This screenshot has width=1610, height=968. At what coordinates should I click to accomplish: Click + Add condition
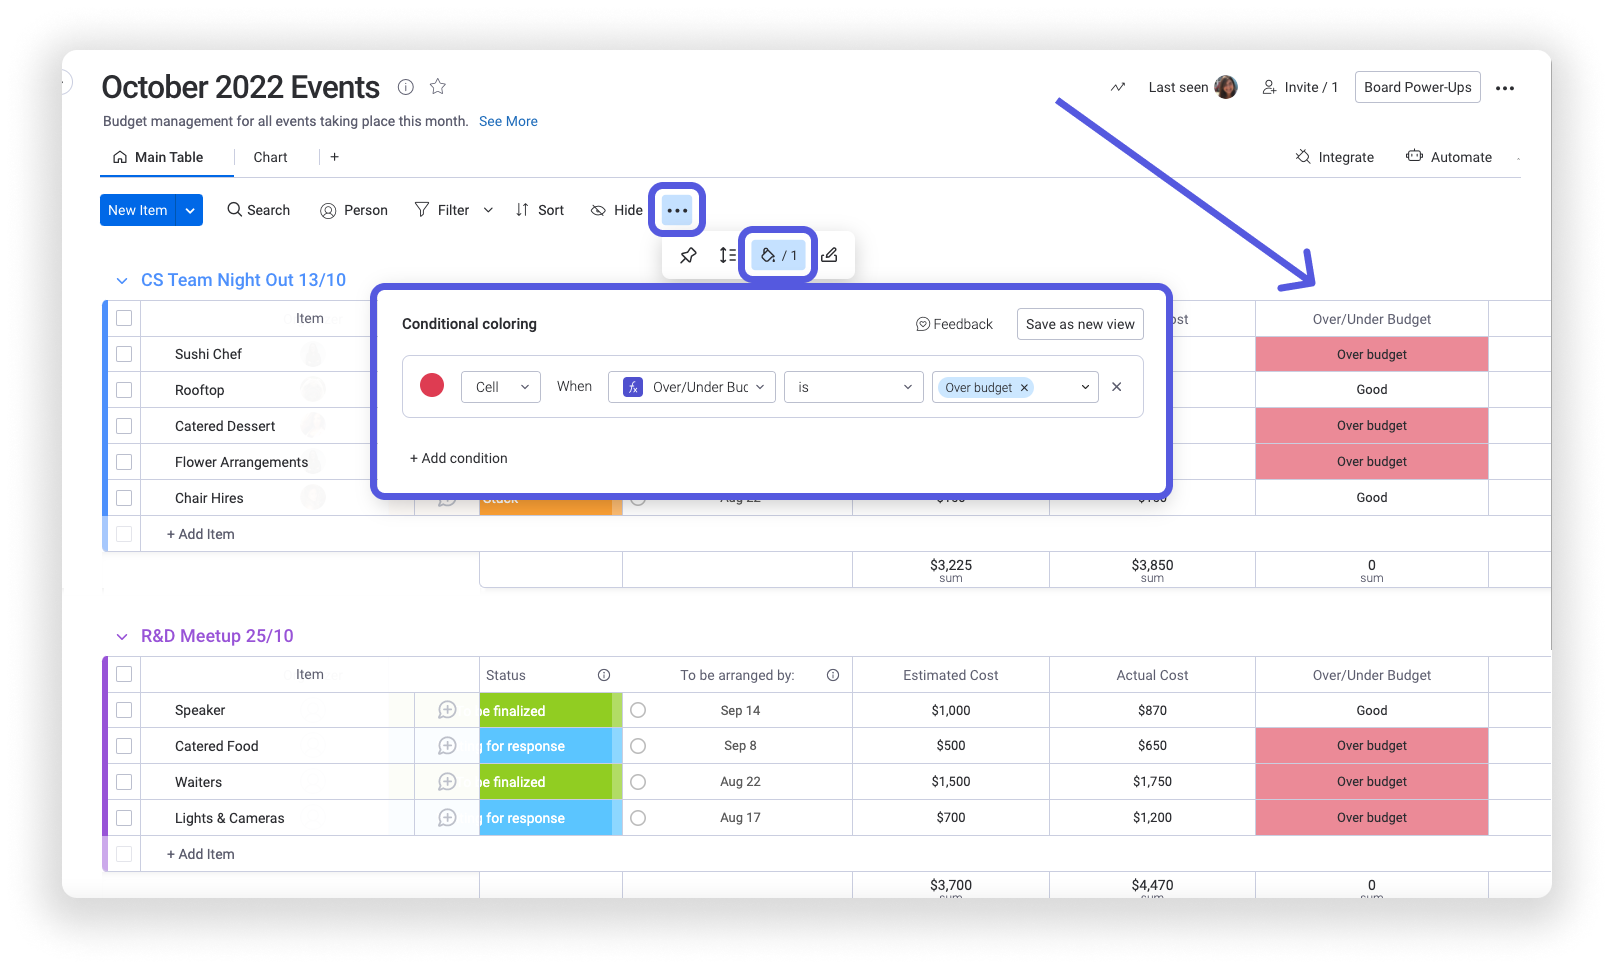pos(459,458)
